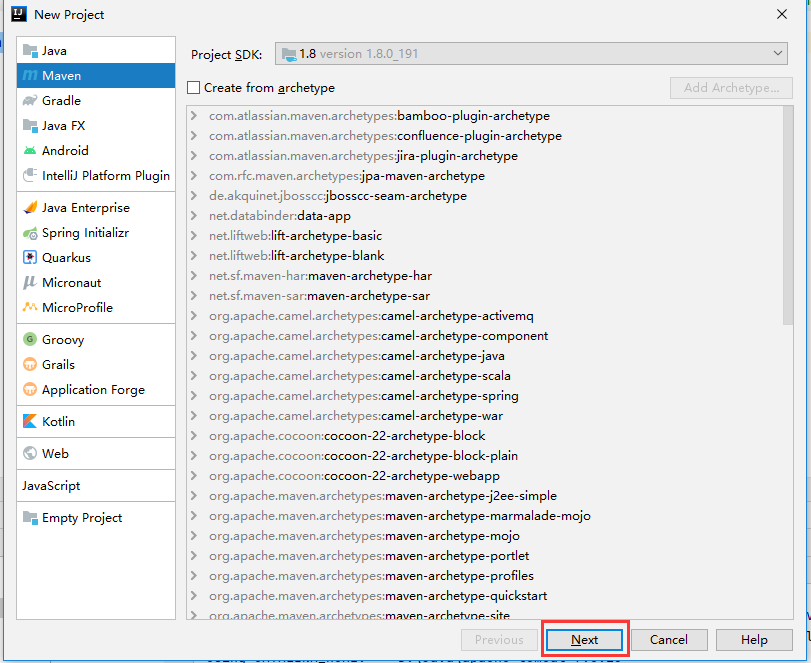The image size is (811, 663).
Task: Click the Grails icon
Action: pos(30,365)
